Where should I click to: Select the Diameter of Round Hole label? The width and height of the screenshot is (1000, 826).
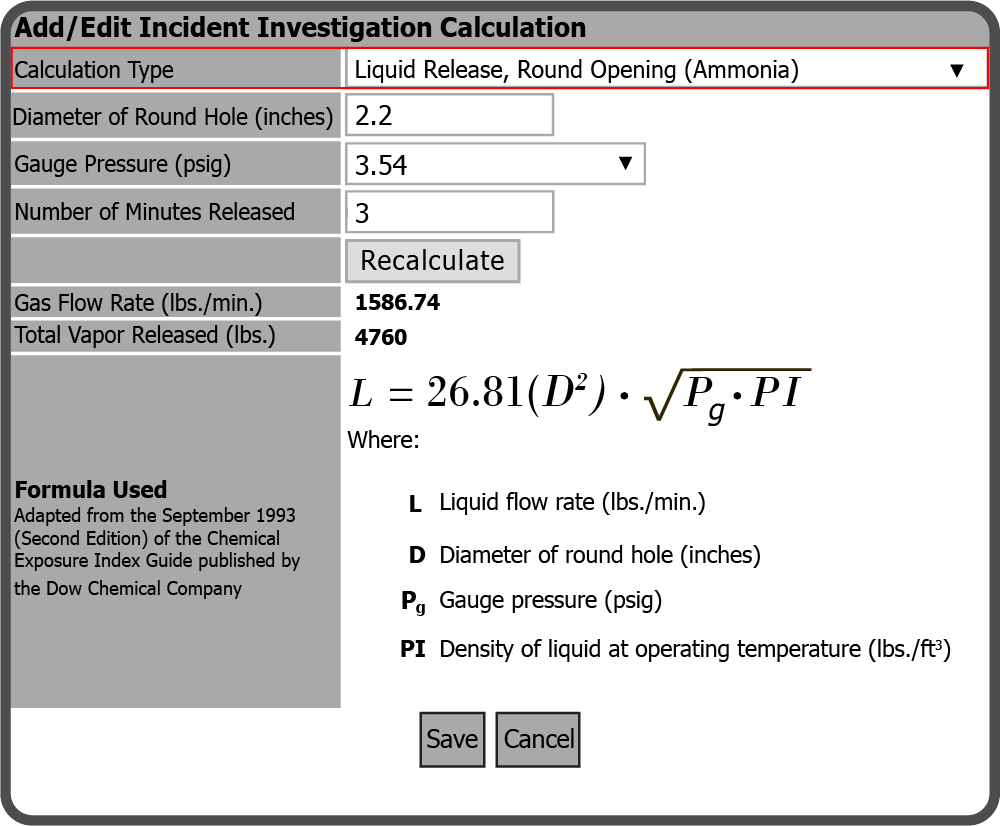coord(173,117)
